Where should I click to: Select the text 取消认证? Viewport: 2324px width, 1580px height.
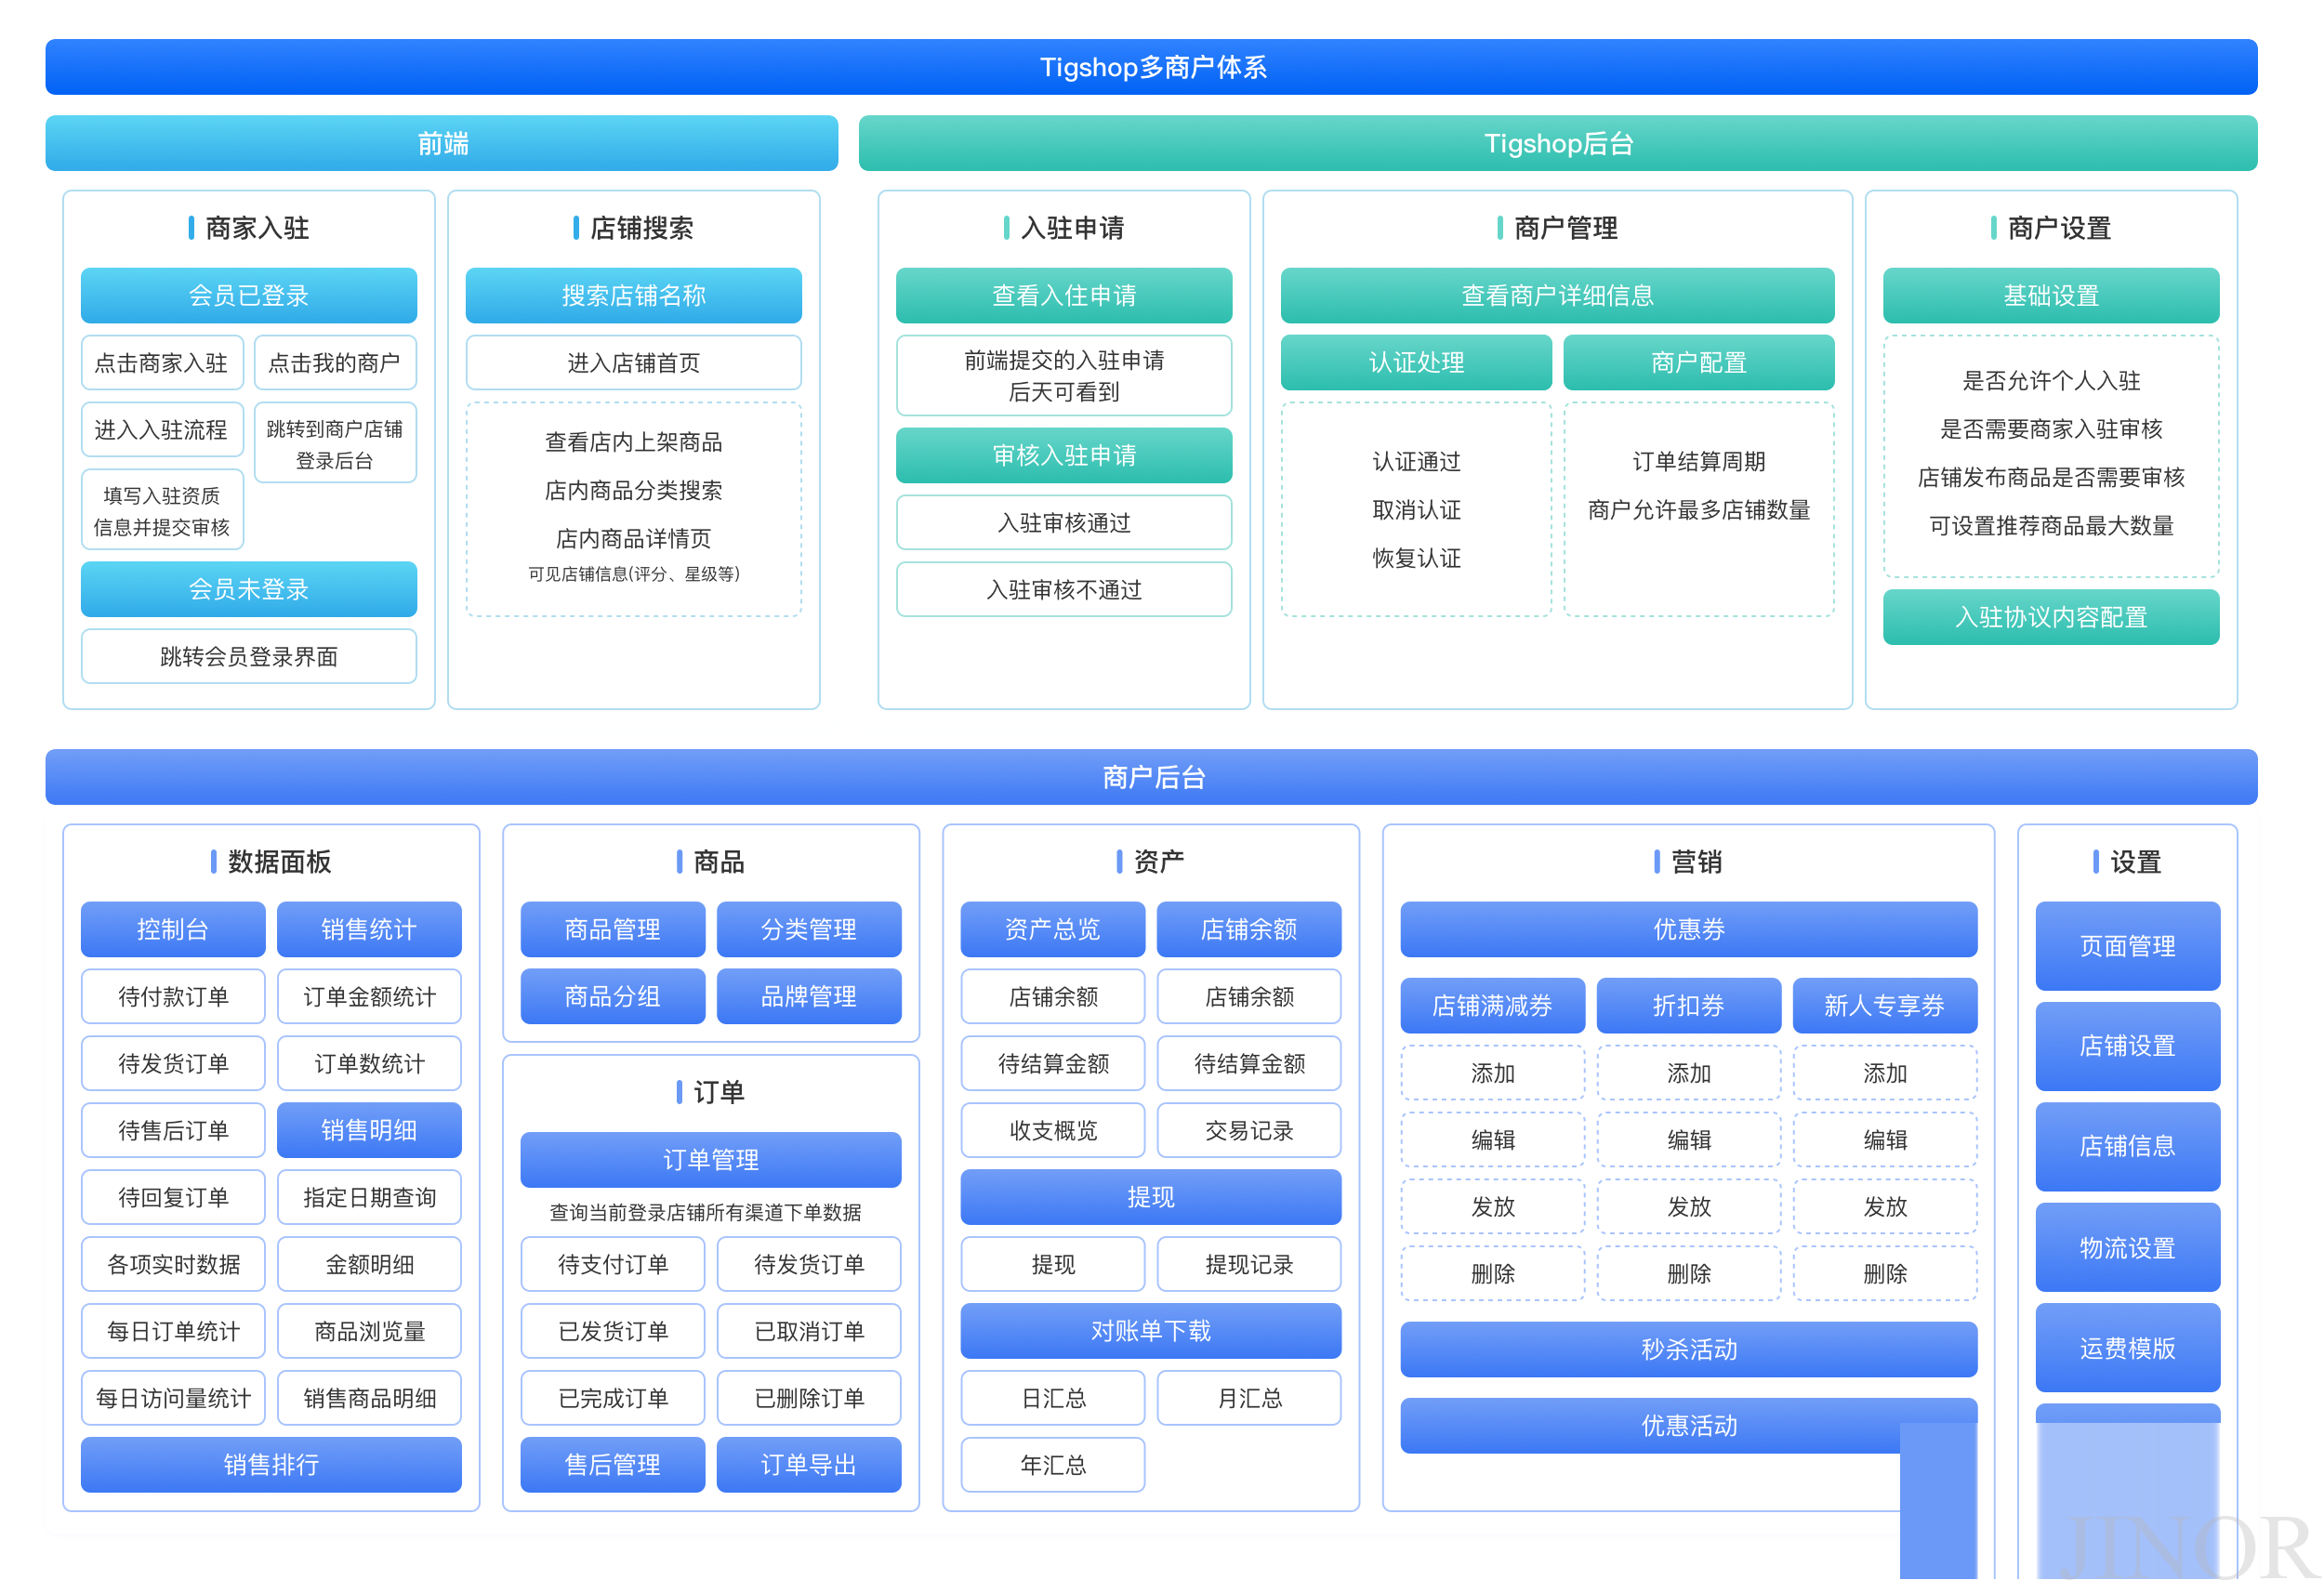1416,510
